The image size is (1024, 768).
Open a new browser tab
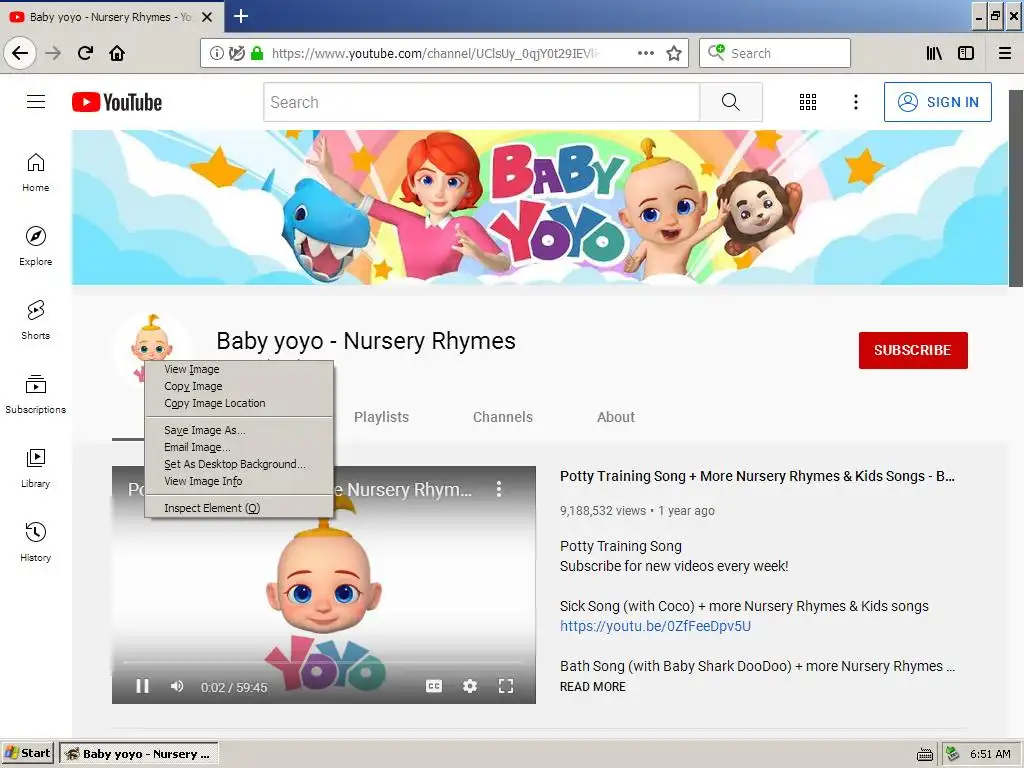tap(240, 16)
